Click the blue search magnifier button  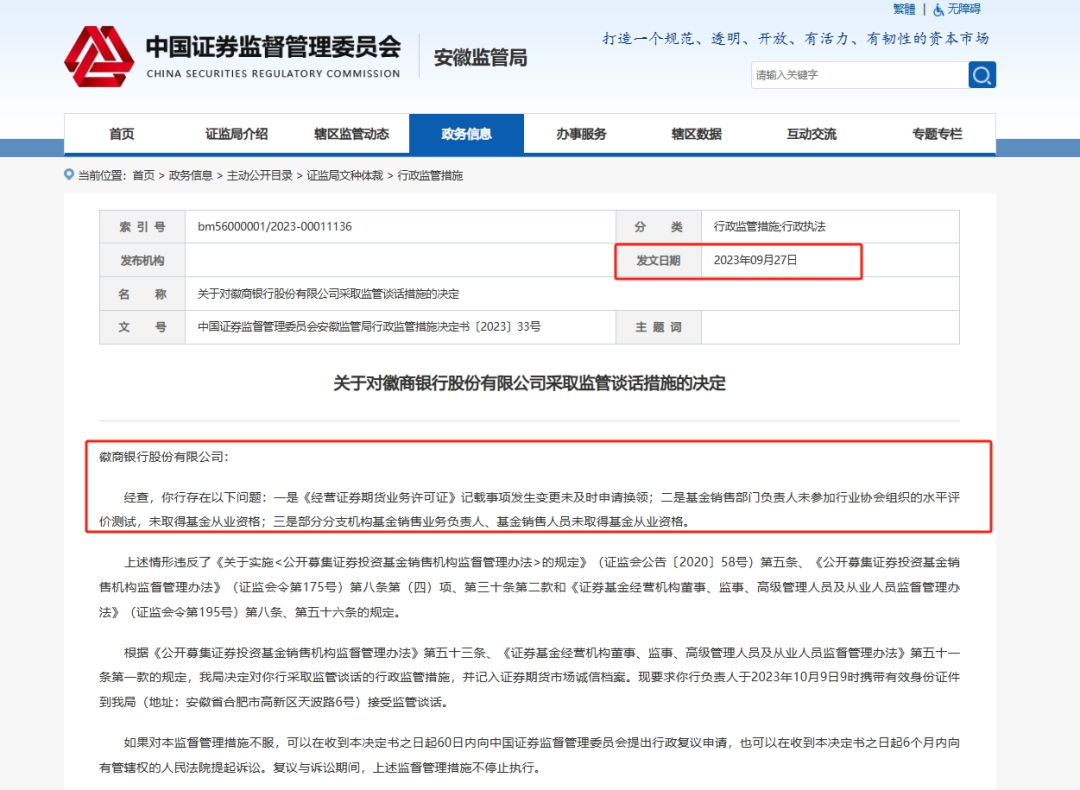point(982,74)
